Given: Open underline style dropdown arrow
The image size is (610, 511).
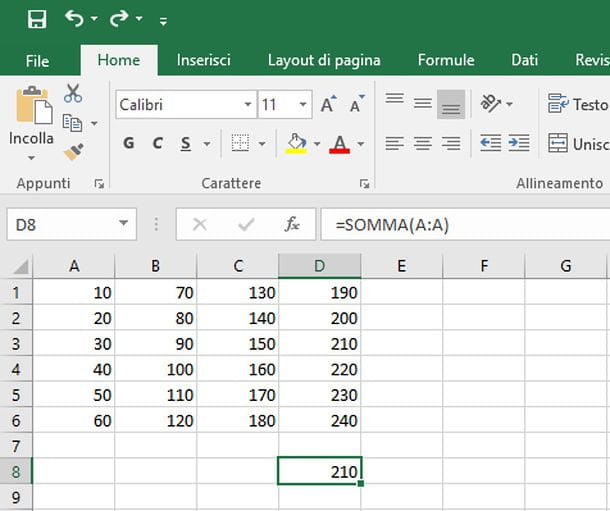Looking at the screenshot, I should 207,144.
